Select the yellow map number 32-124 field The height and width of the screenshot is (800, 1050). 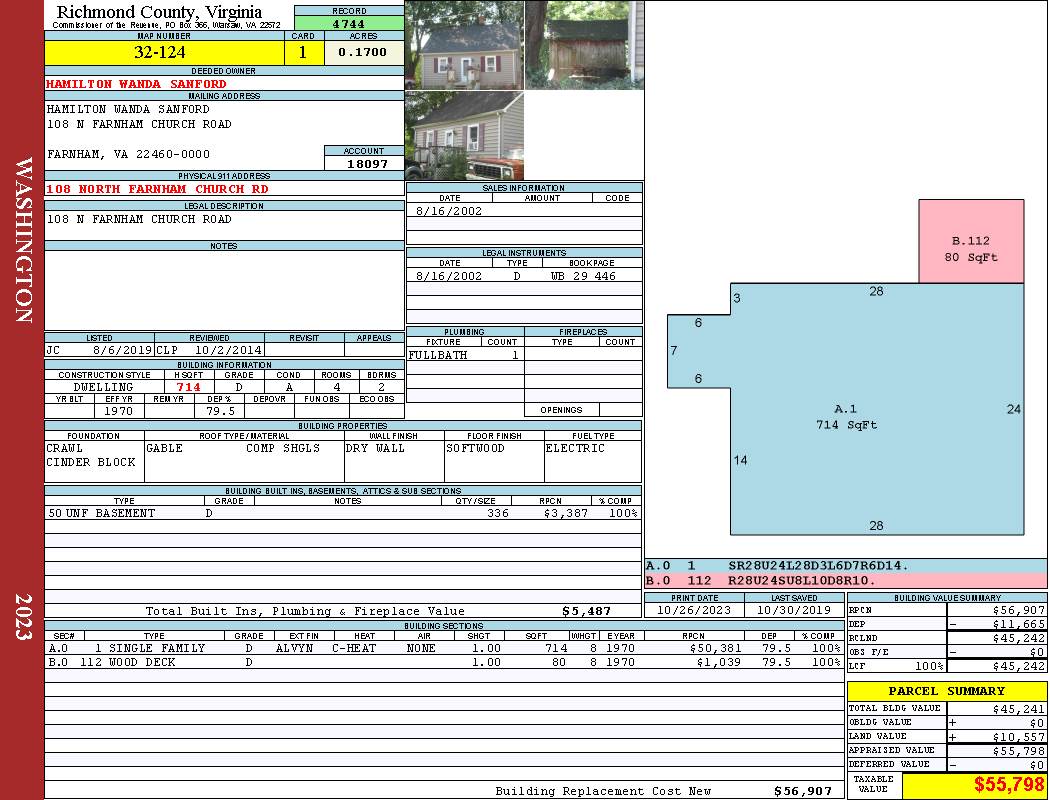click(159, 53)
